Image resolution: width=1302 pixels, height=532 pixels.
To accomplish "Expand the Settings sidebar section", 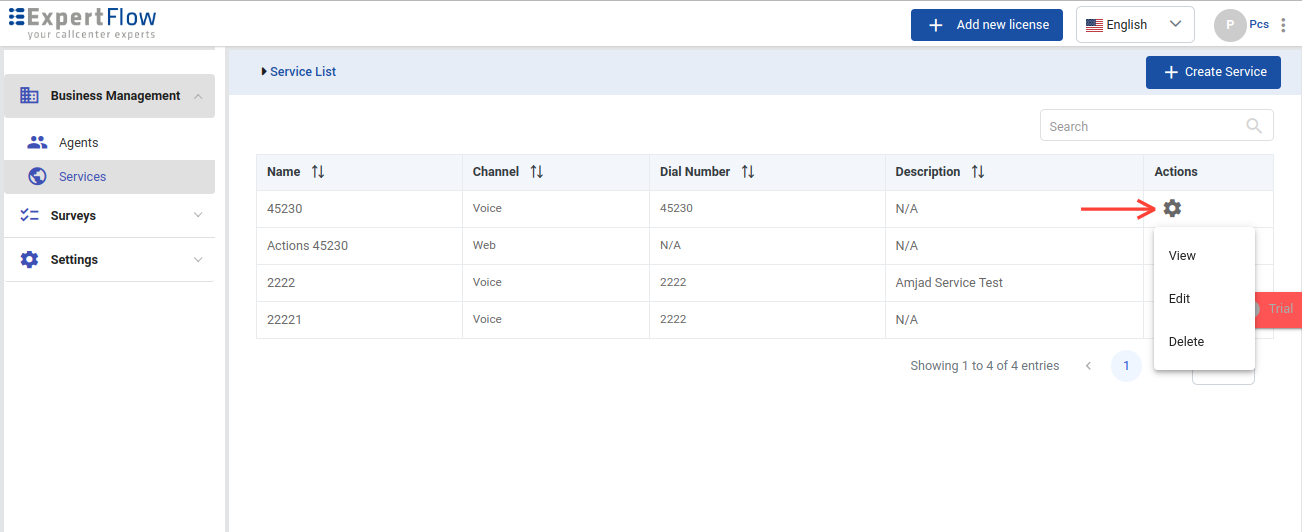I will point(110,260).
